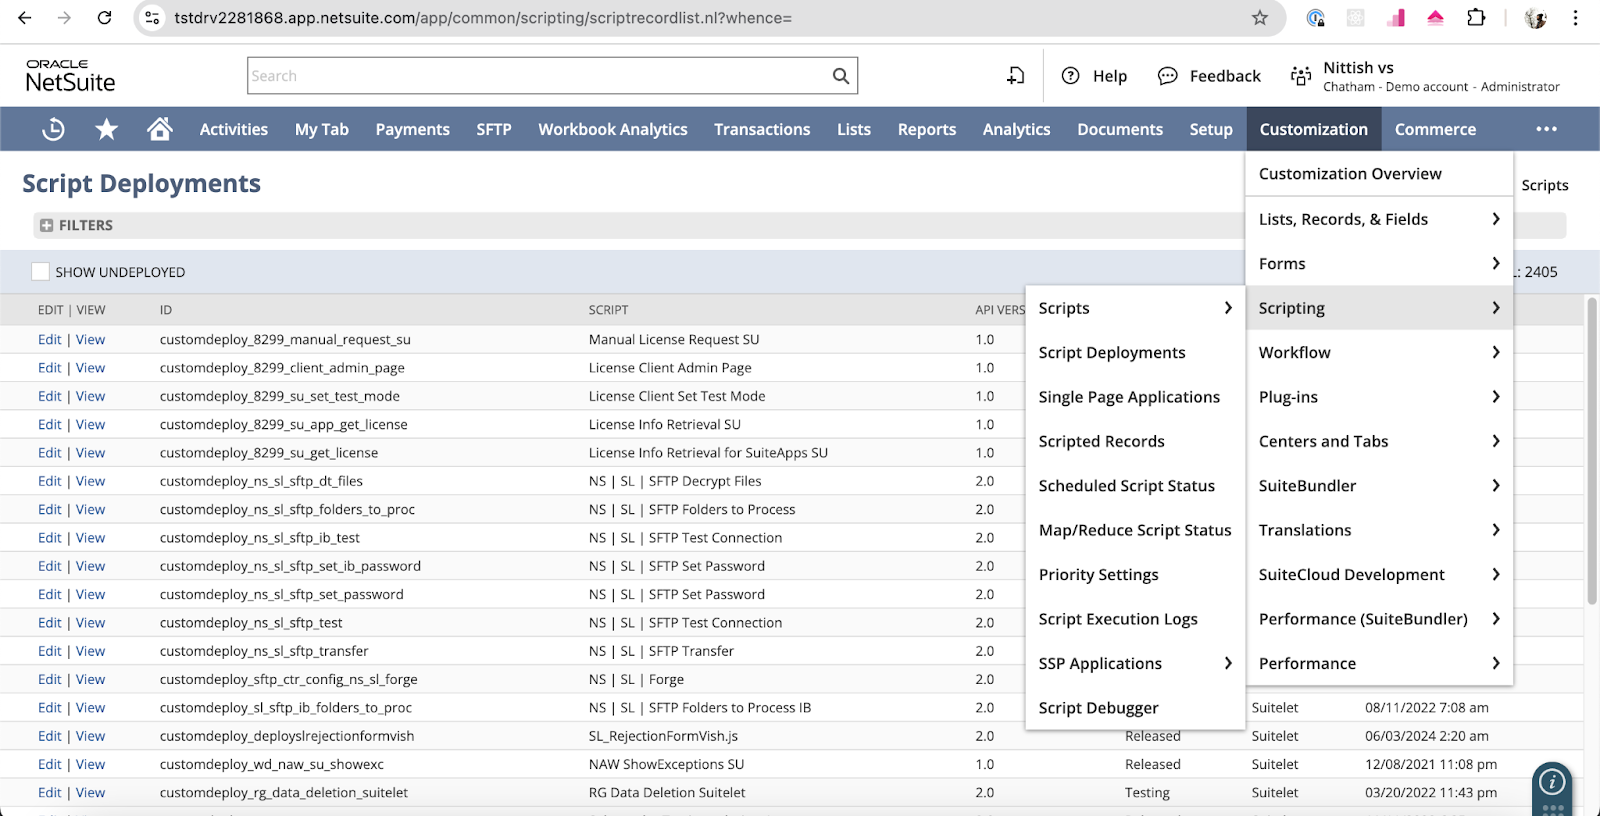Select Customization Overview
Image resolution: width=1600 pixels, height=816 pixels.
[1350, 174]
